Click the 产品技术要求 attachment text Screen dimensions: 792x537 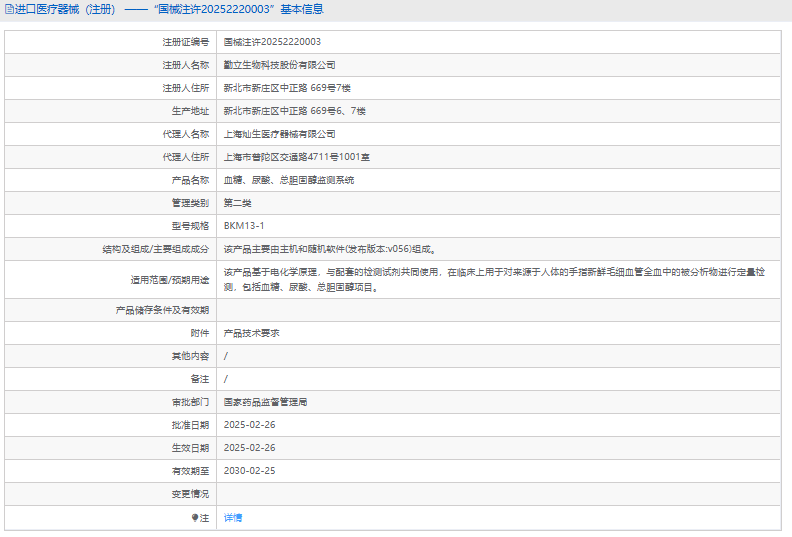pos(251,333)
